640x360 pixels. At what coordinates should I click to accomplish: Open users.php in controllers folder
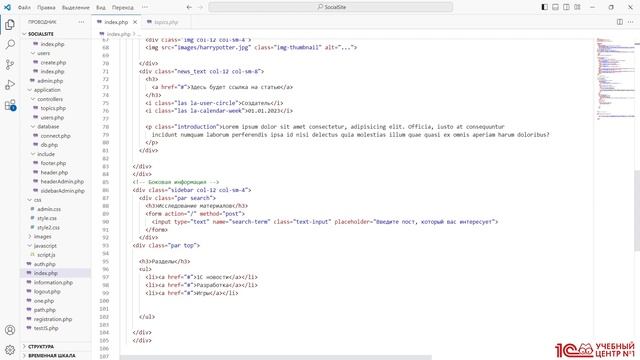point(52,118)
